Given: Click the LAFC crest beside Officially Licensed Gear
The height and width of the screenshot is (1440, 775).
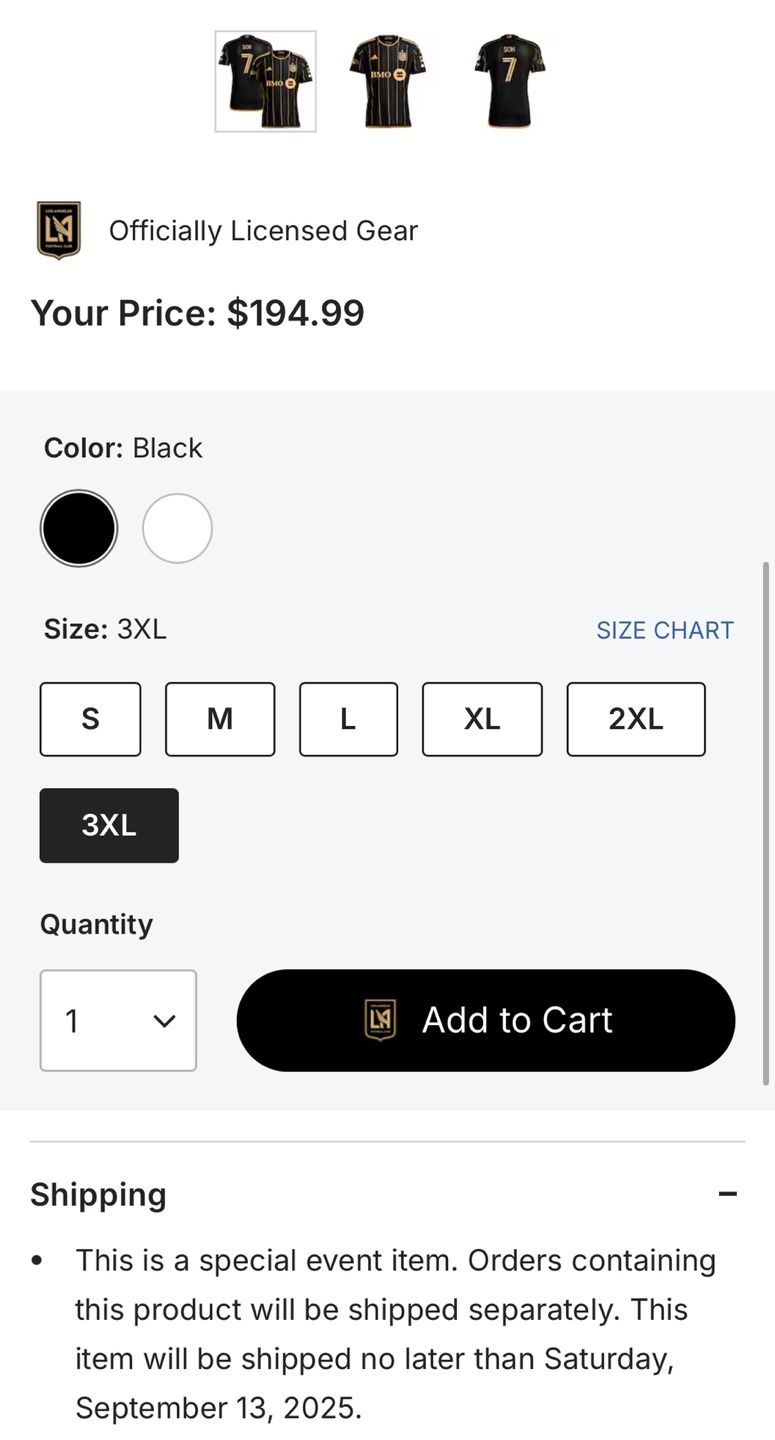Looking at the screenshot, I should coord(58,230).
